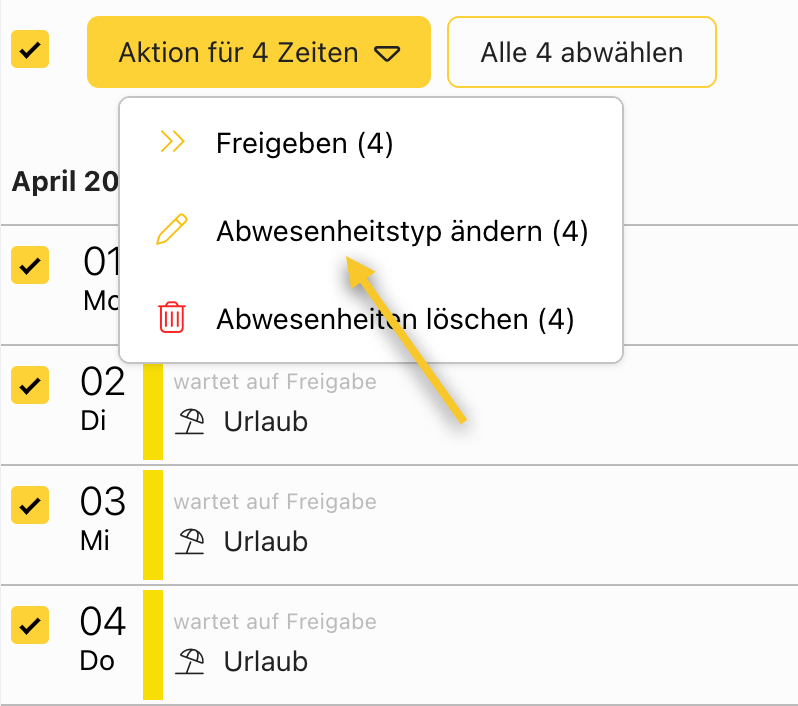
Task: Click the umbrella icon on 04 Do
Action: pos(190,661)
